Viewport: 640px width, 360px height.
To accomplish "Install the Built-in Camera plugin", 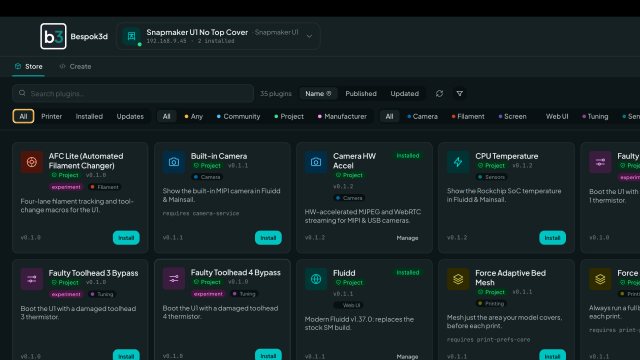I will coord(268,238).
